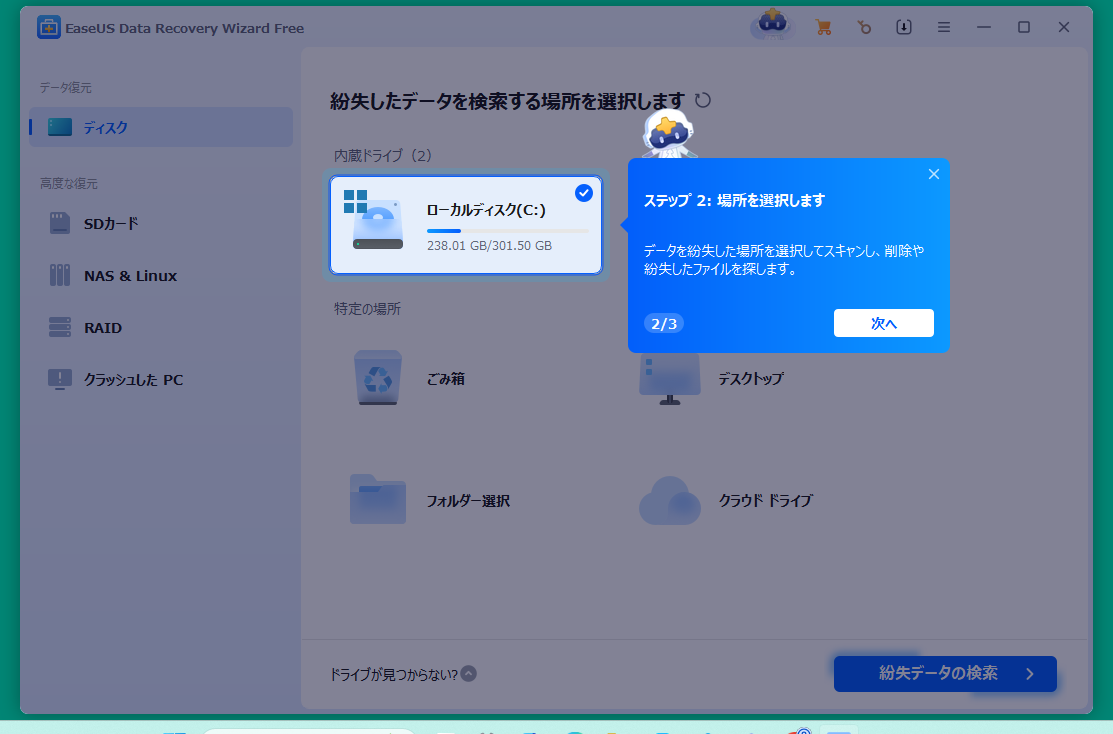Select the デスクトップ monitor icon

669,378
